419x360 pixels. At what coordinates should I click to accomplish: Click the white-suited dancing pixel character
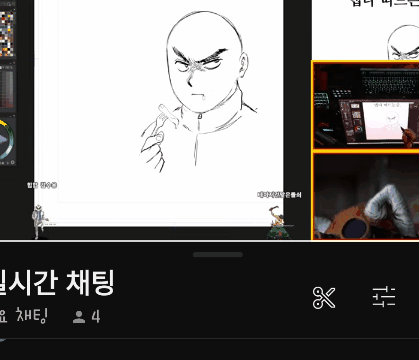pyautogui.click(x=39, y=221)
